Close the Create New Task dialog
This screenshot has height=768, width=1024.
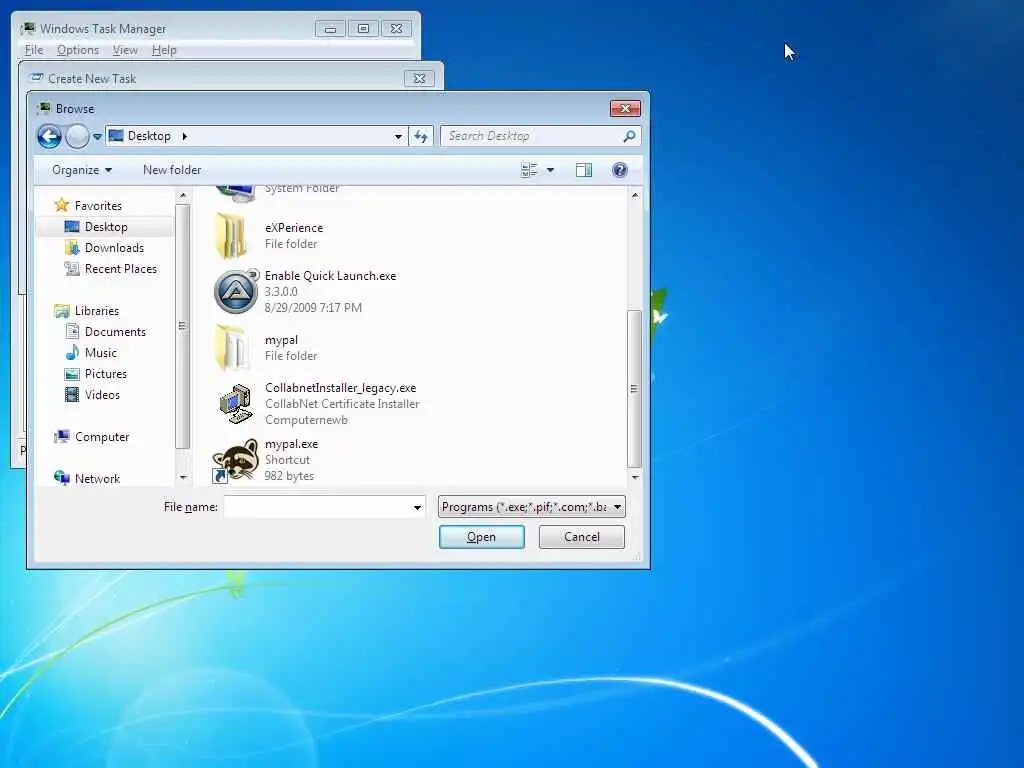(x=419, y=78)
